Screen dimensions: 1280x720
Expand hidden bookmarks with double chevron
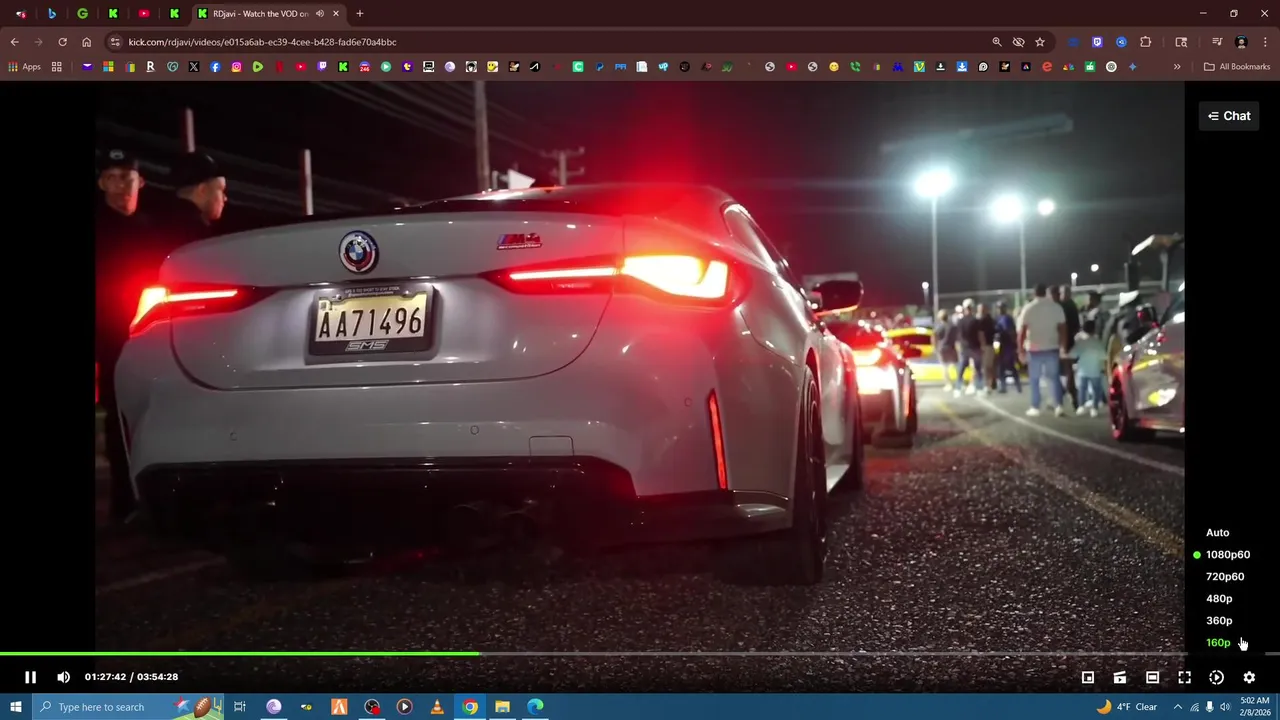(1177, 67)
